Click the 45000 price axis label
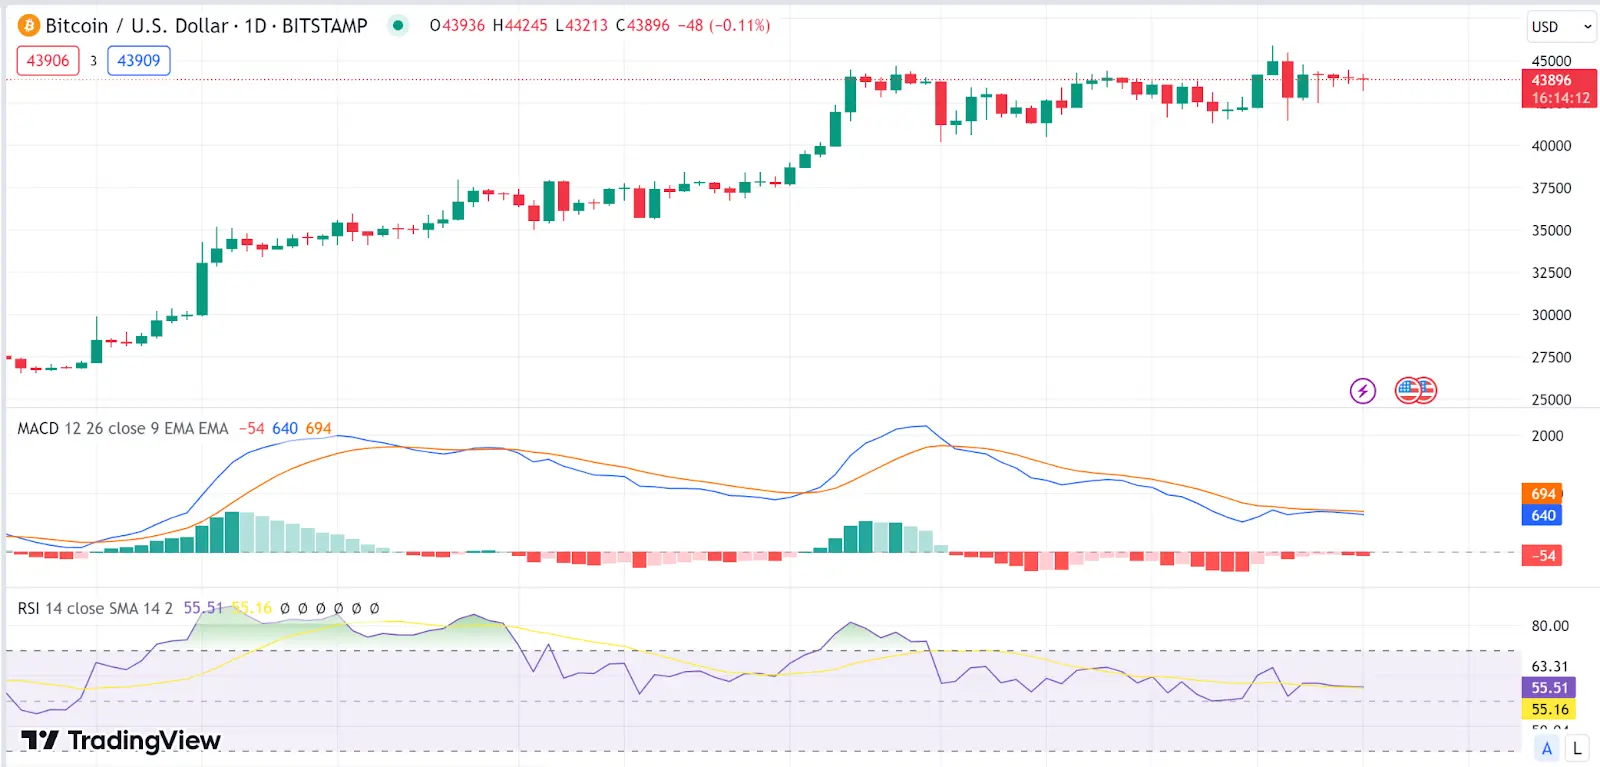The height and width of the screenshot is (767, 1600). coord(1551,61)
